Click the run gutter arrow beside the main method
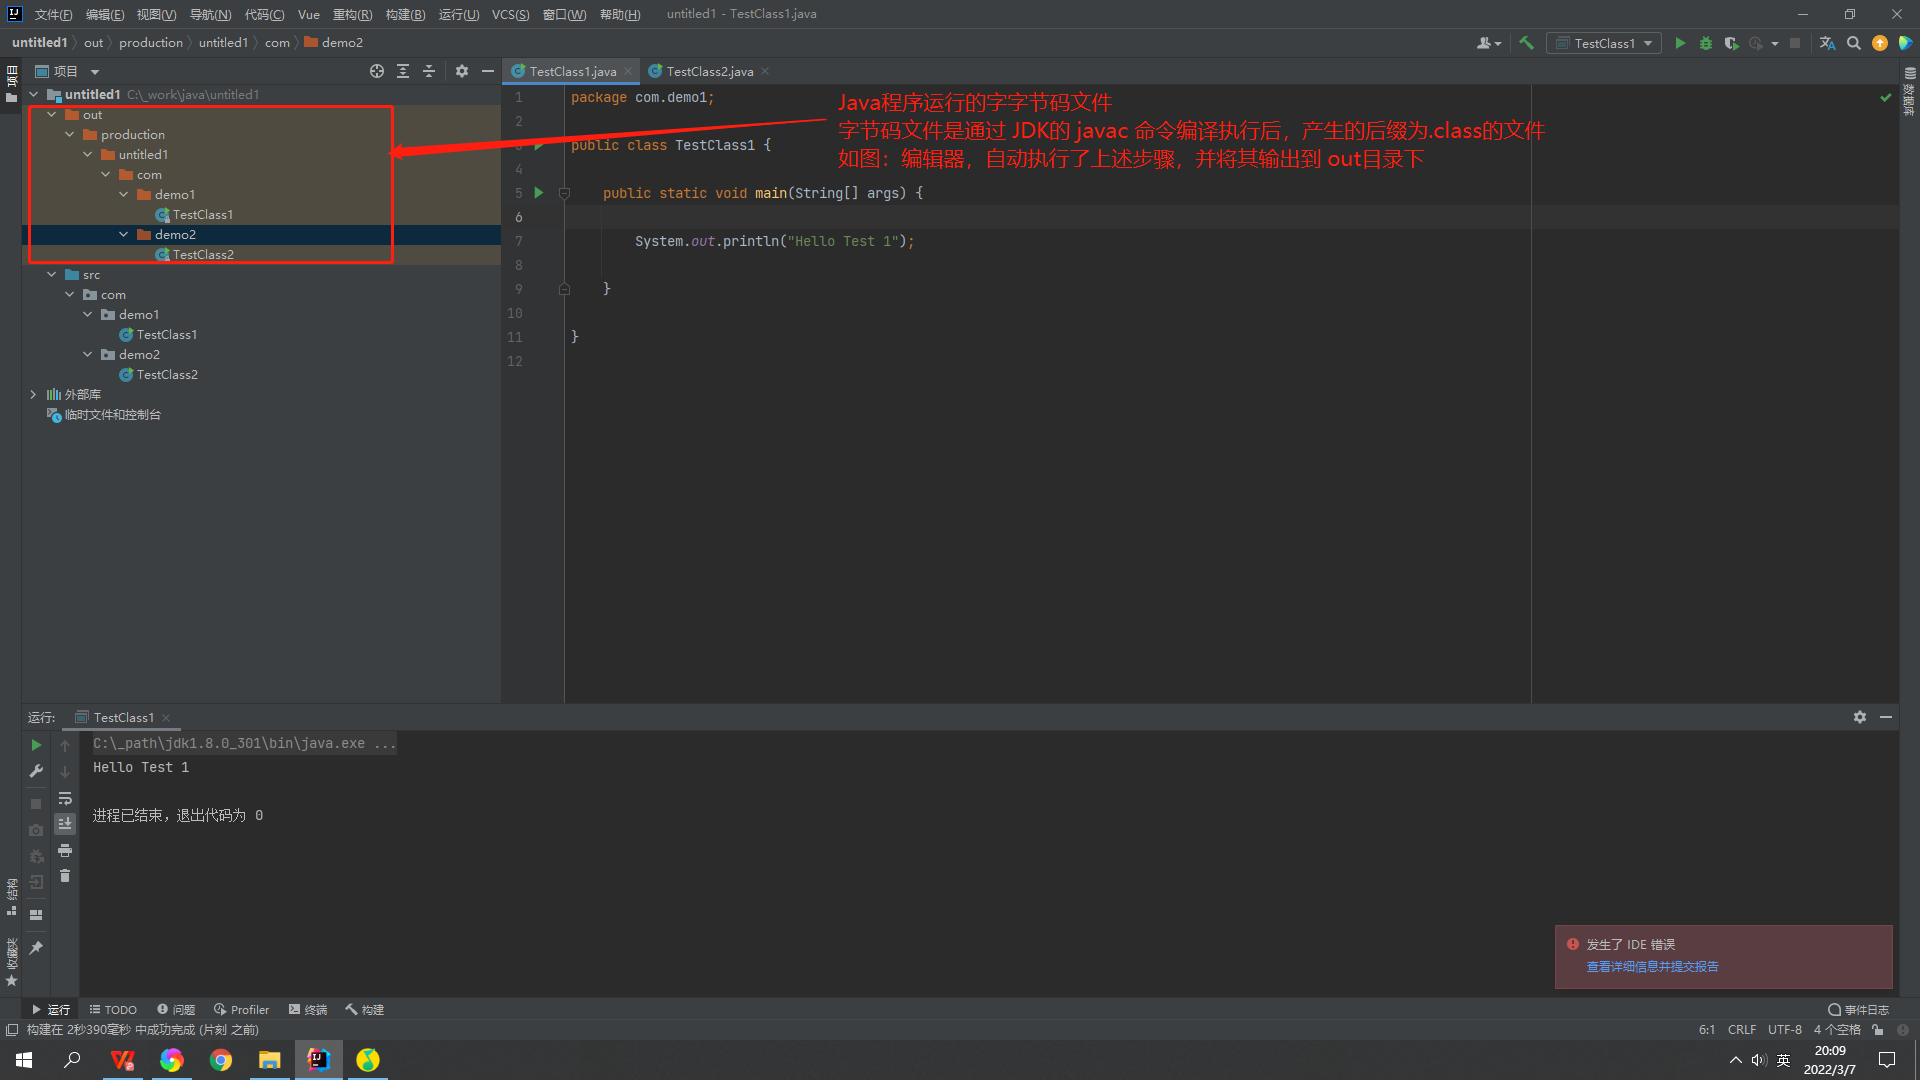Screen dimensions: 1920x1080 point(539,193)
